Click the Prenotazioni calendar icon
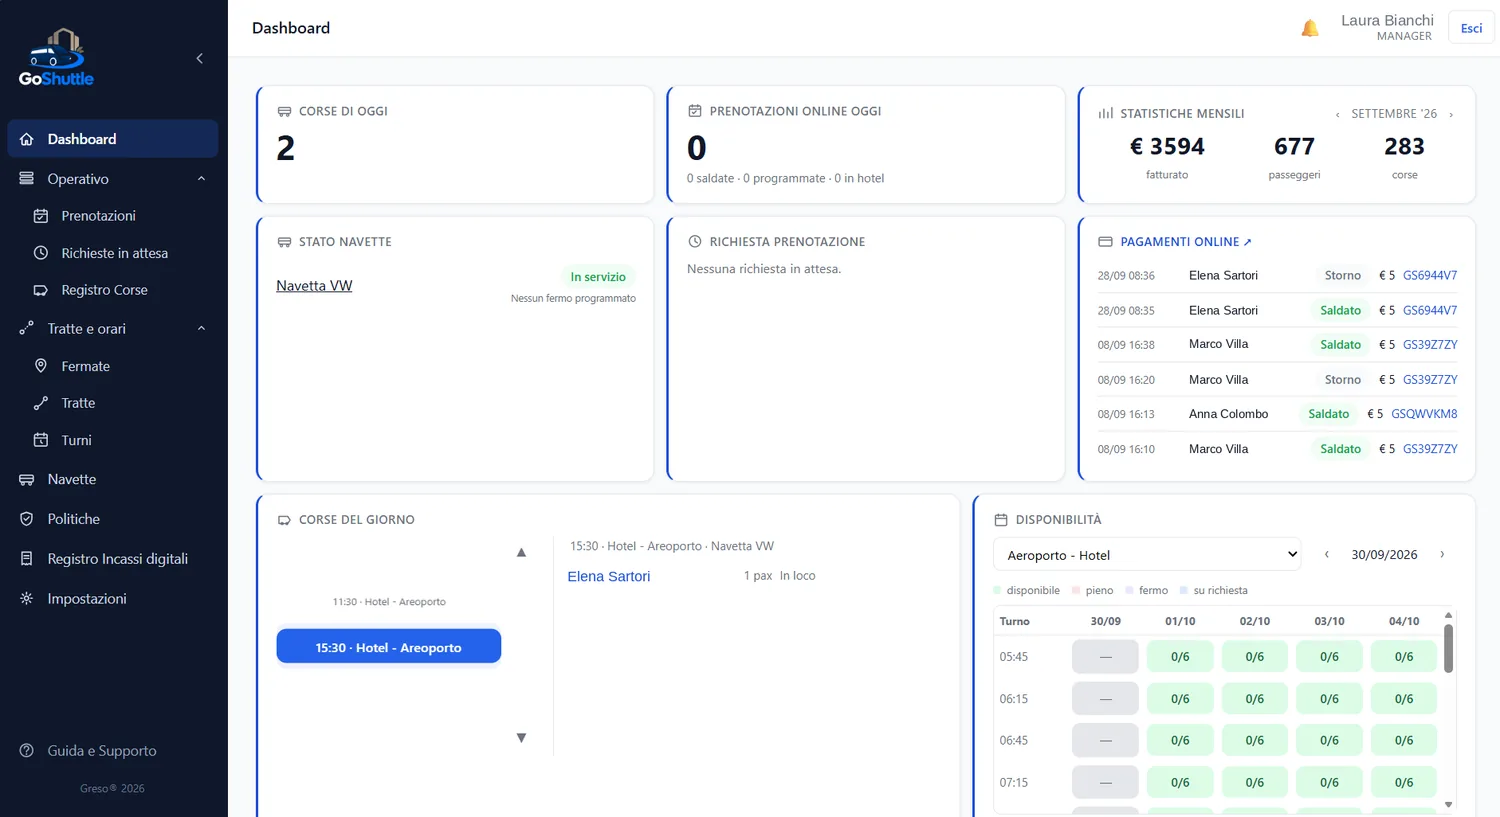1500x817 pixels. tap(41, 216)
